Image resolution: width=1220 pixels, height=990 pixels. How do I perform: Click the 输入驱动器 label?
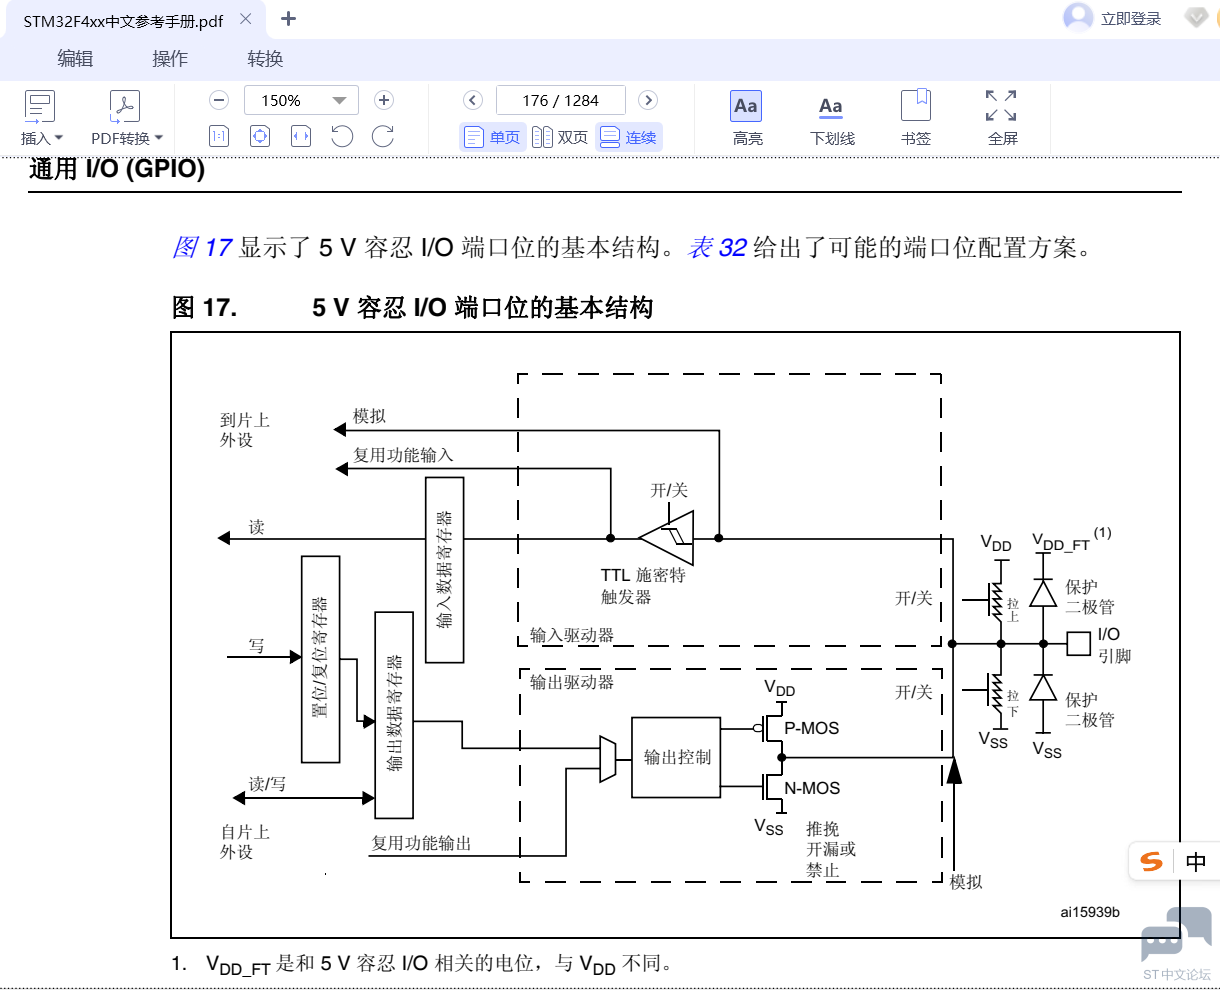[x=572, y=635]
